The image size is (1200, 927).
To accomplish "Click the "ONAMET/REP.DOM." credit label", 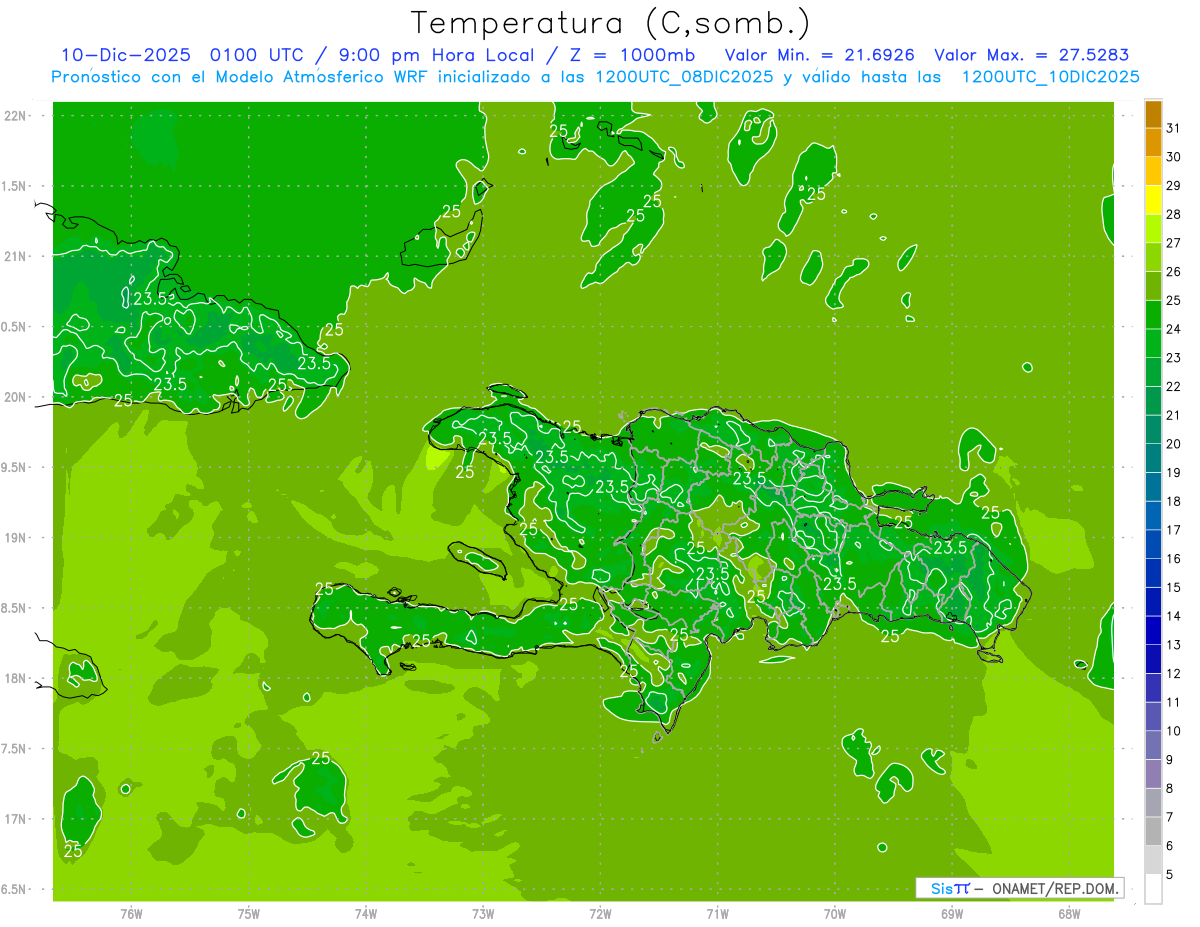I will 1055,888.
